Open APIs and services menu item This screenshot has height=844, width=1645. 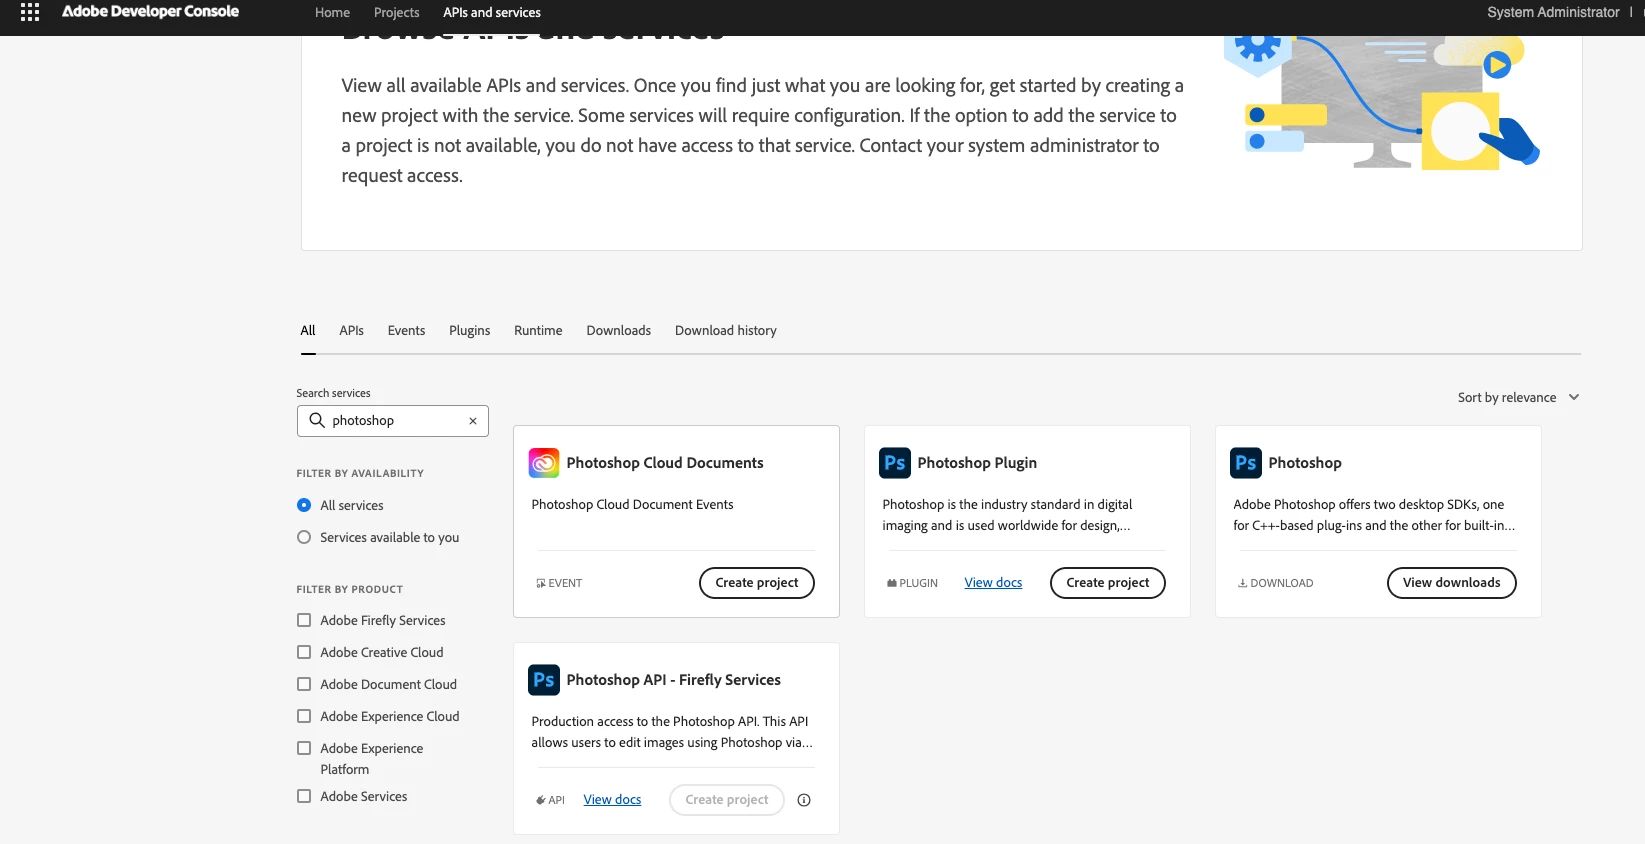point(492,12)
